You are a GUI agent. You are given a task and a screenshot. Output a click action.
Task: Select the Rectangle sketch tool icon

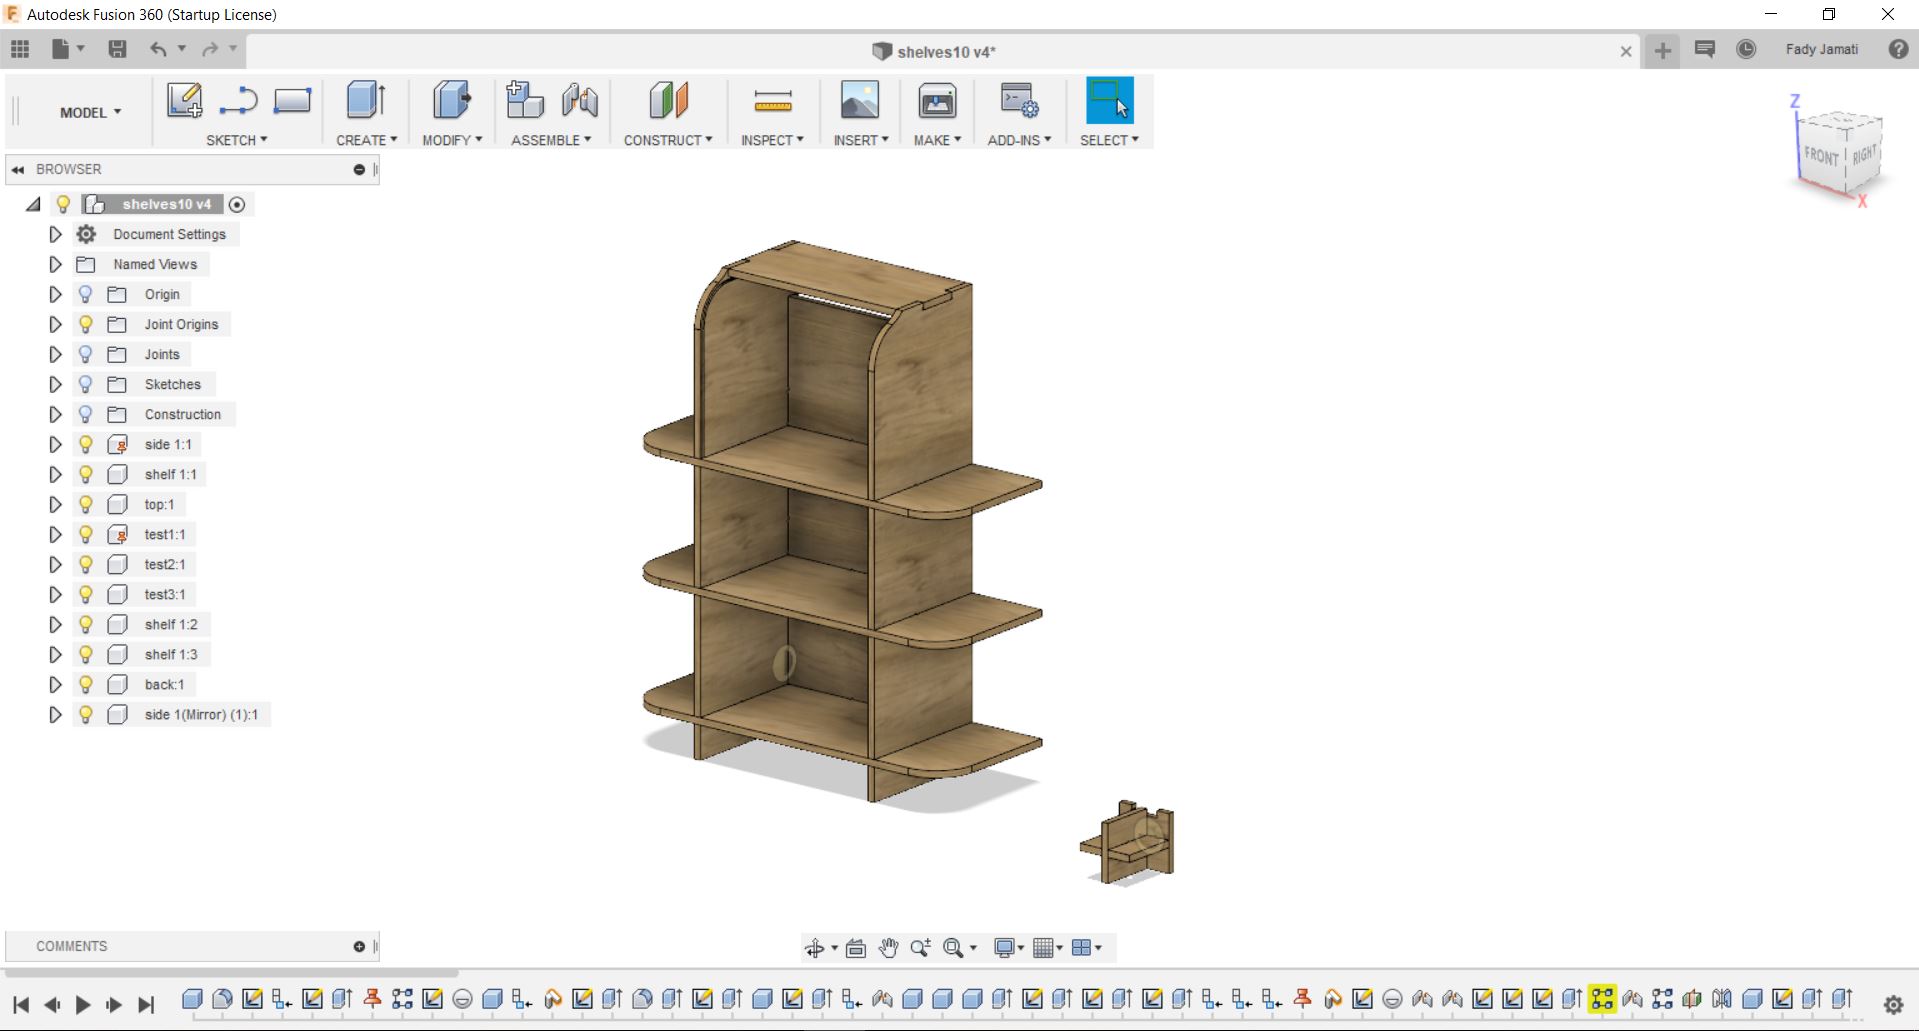[292, 101]
